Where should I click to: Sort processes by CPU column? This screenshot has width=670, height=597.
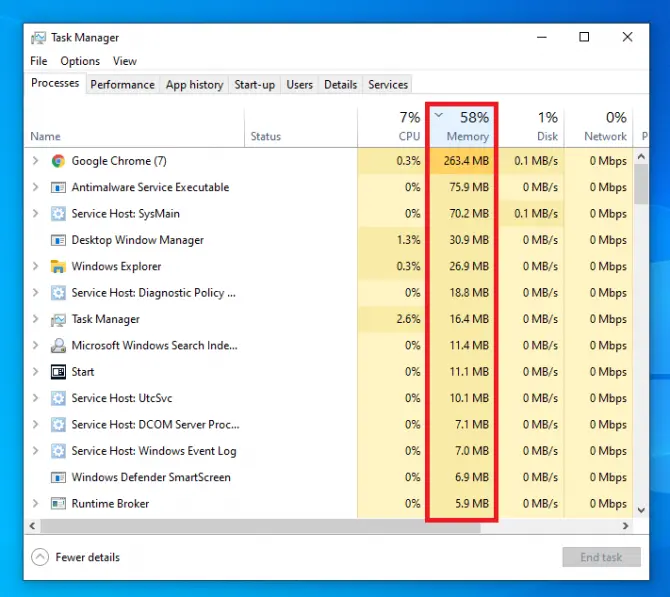391,127
